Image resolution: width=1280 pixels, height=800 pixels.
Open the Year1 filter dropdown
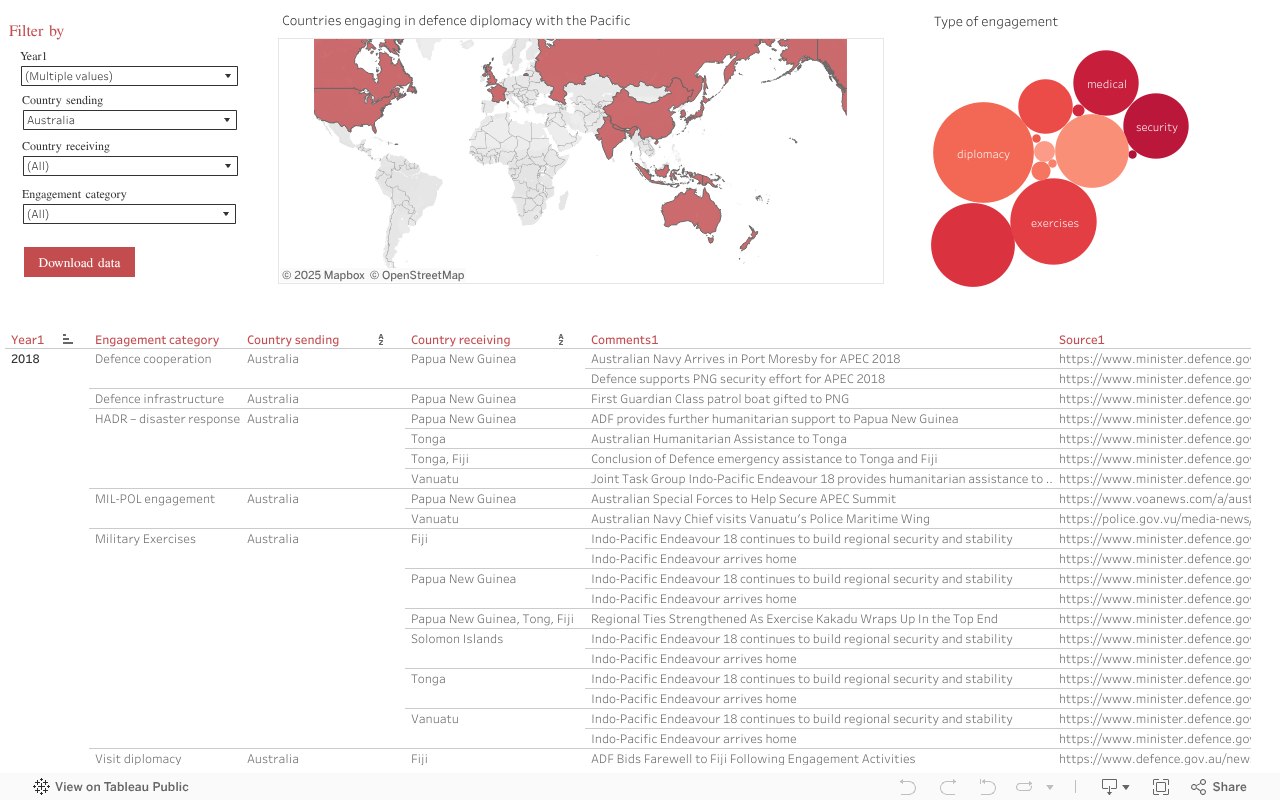click(228, 76)
